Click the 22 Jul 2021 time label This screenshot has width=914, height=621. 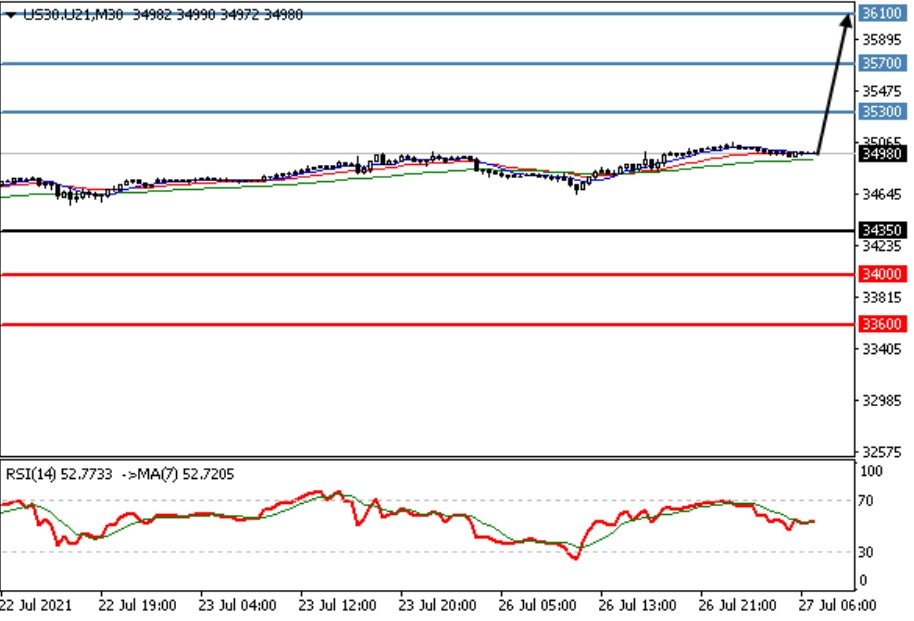36,605
